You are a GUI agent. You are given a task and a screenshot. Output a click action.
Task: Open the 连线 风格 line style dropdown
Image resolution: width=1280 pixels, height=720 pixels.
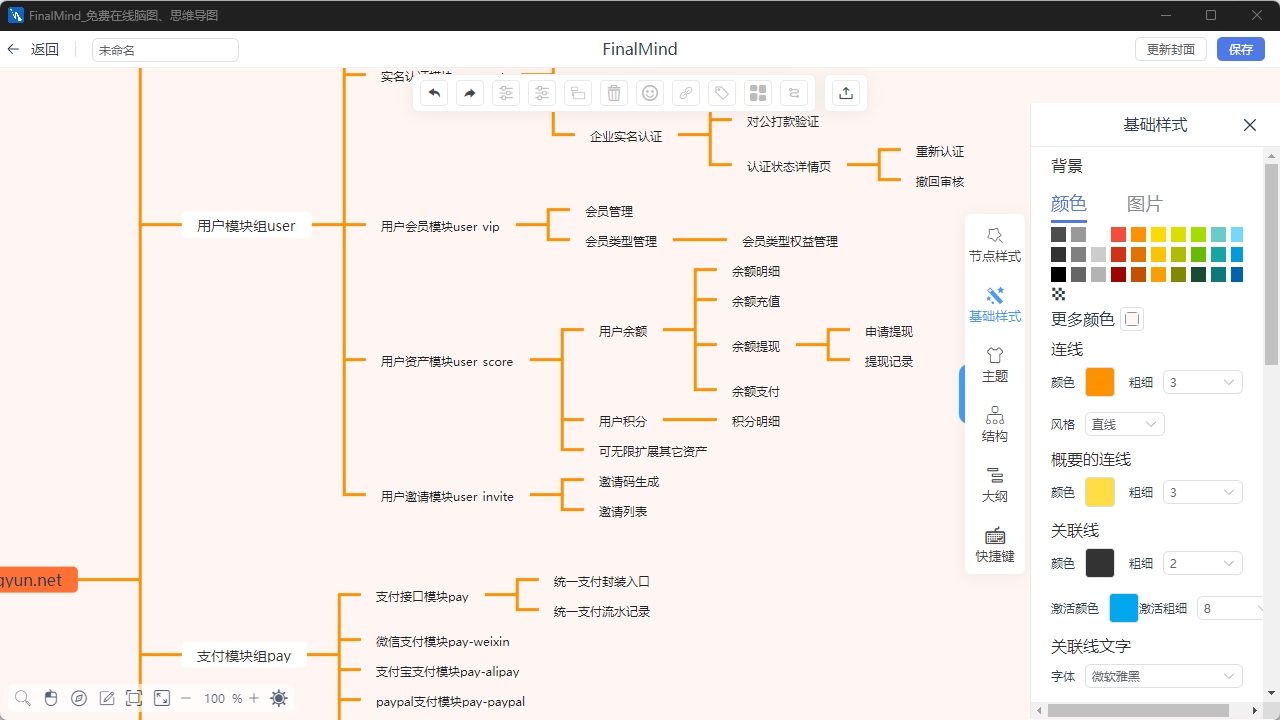coord(1124,424)
